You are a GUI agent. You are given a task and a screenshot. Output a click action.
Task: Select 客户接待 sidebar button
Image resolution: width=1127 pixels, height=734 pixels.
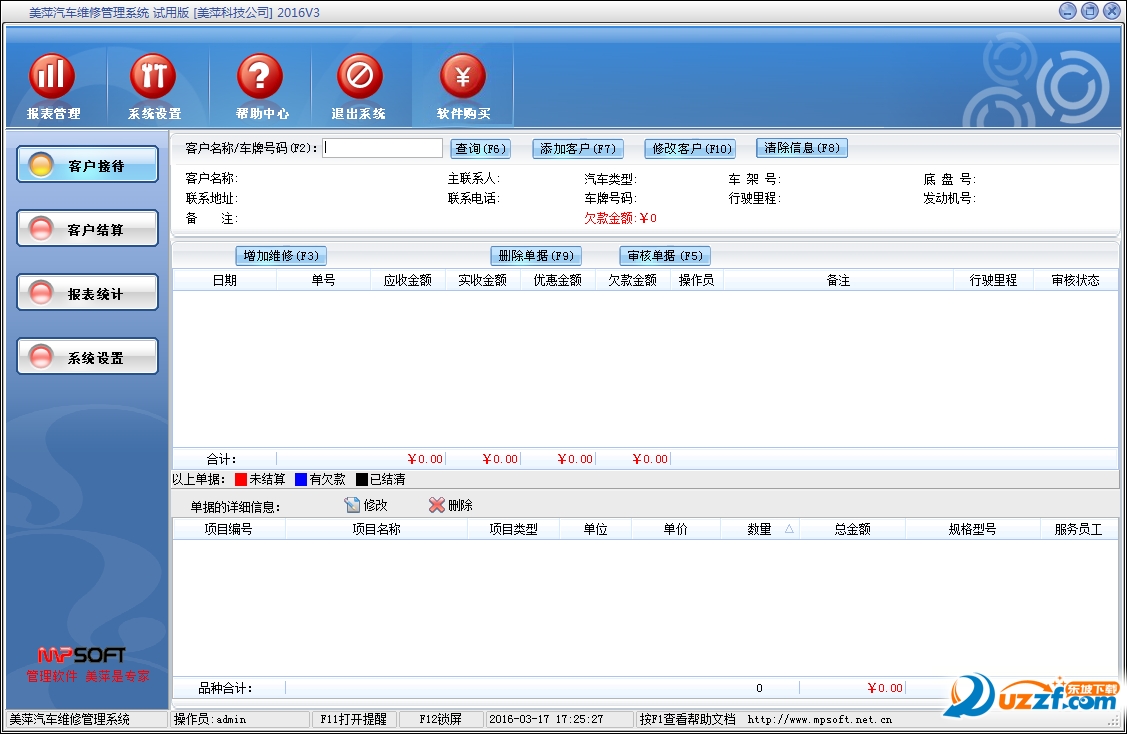pos(88,165)
